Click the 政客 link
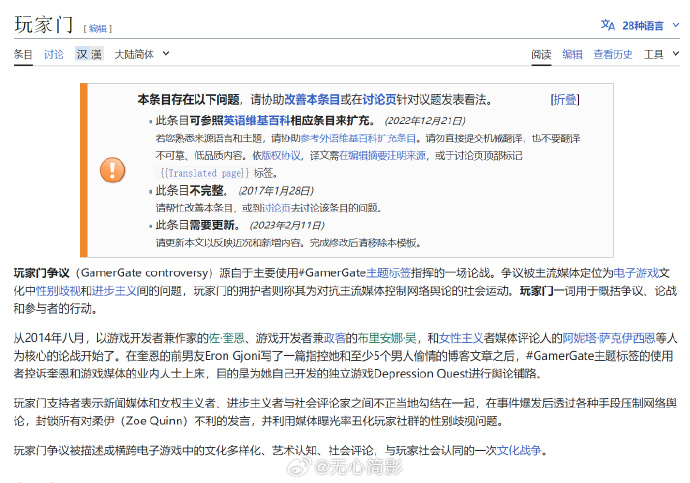 tap(335, 338)
